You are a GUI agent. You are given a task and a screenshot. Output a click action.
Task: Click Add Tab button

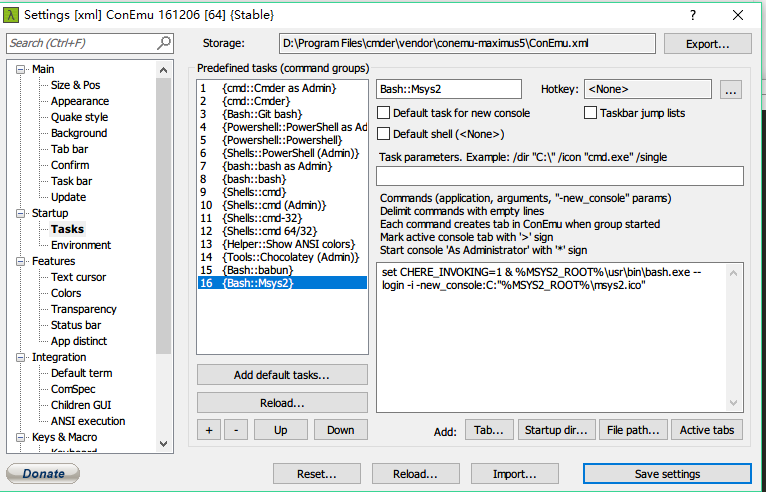489,430
